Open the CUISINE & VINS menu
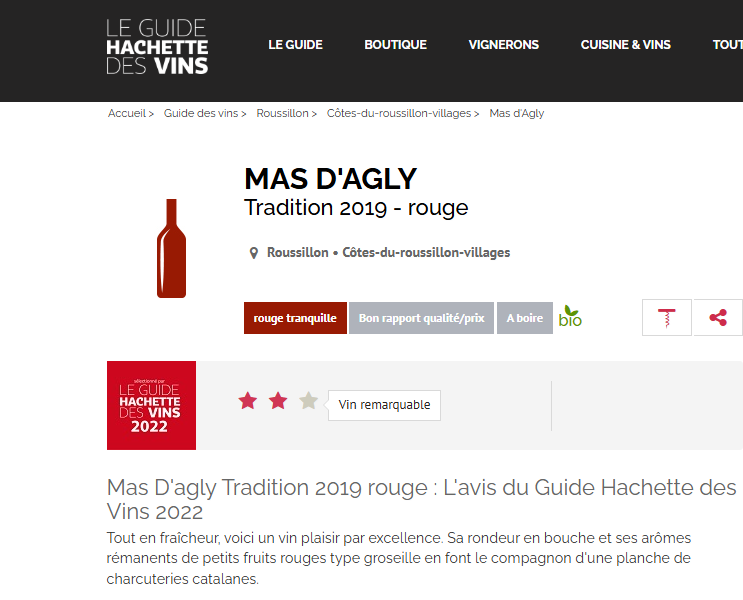The image size is (743, 600). click(x=625, y=45)
